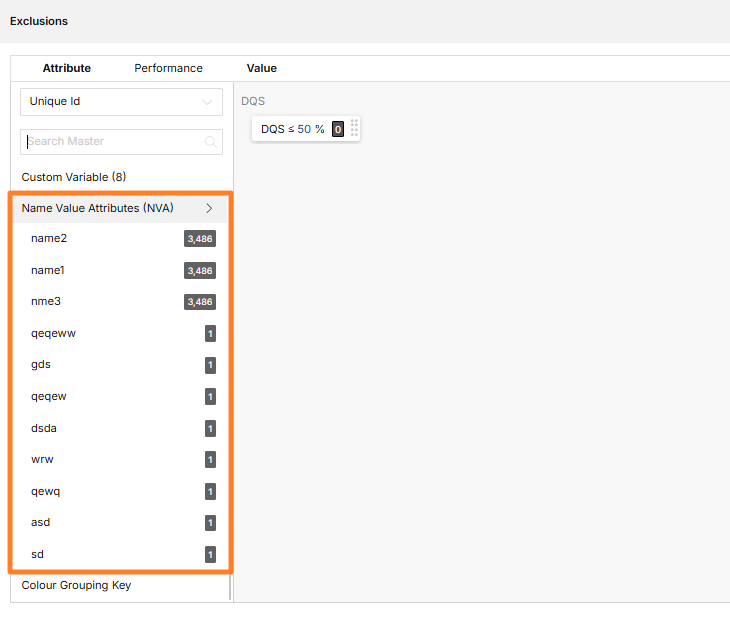Expand the Custom Variable (8) group
The image size is (730, 621).
pos(74,177)
